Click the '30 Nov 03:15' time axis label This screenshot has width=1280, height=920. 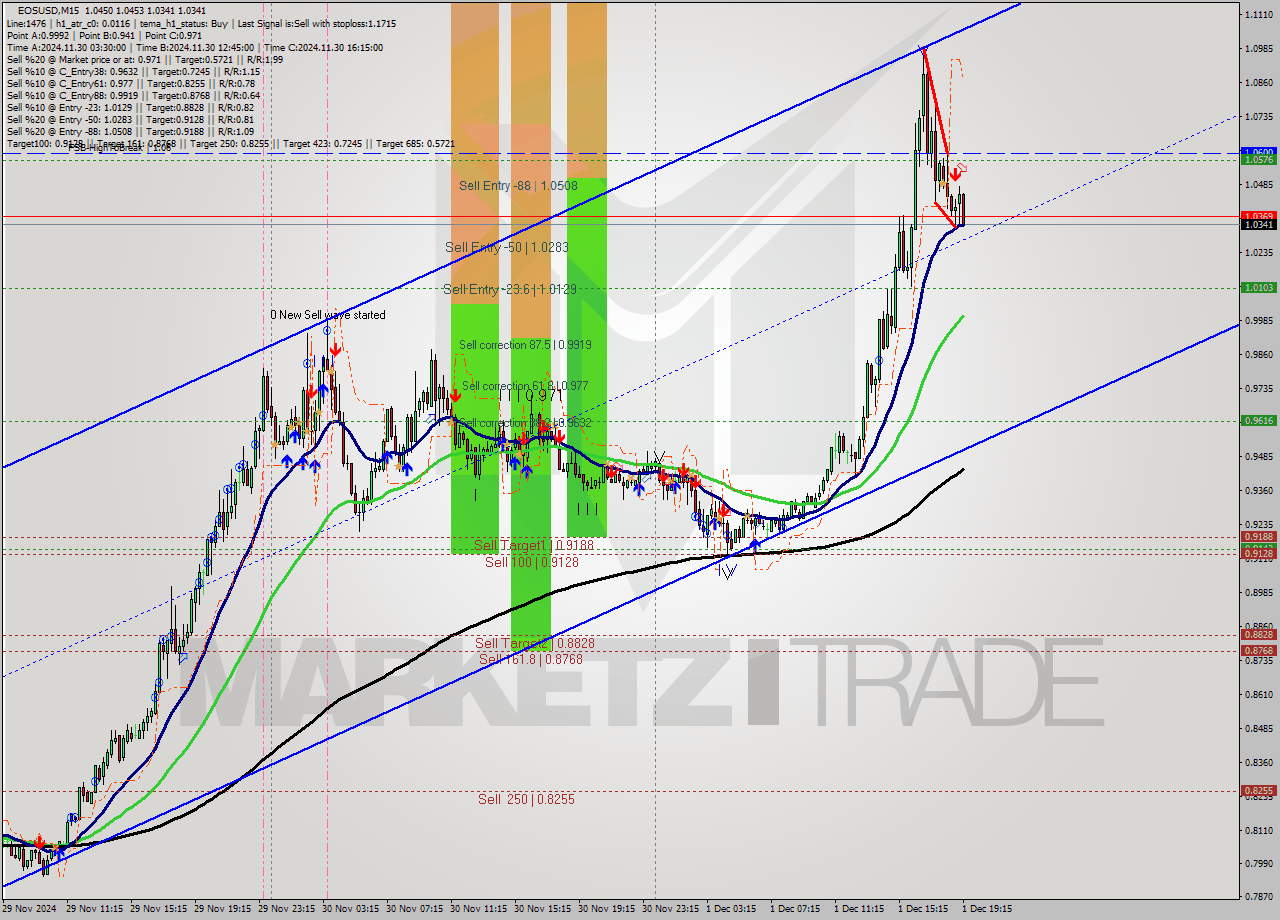click(x=351, y=909)
